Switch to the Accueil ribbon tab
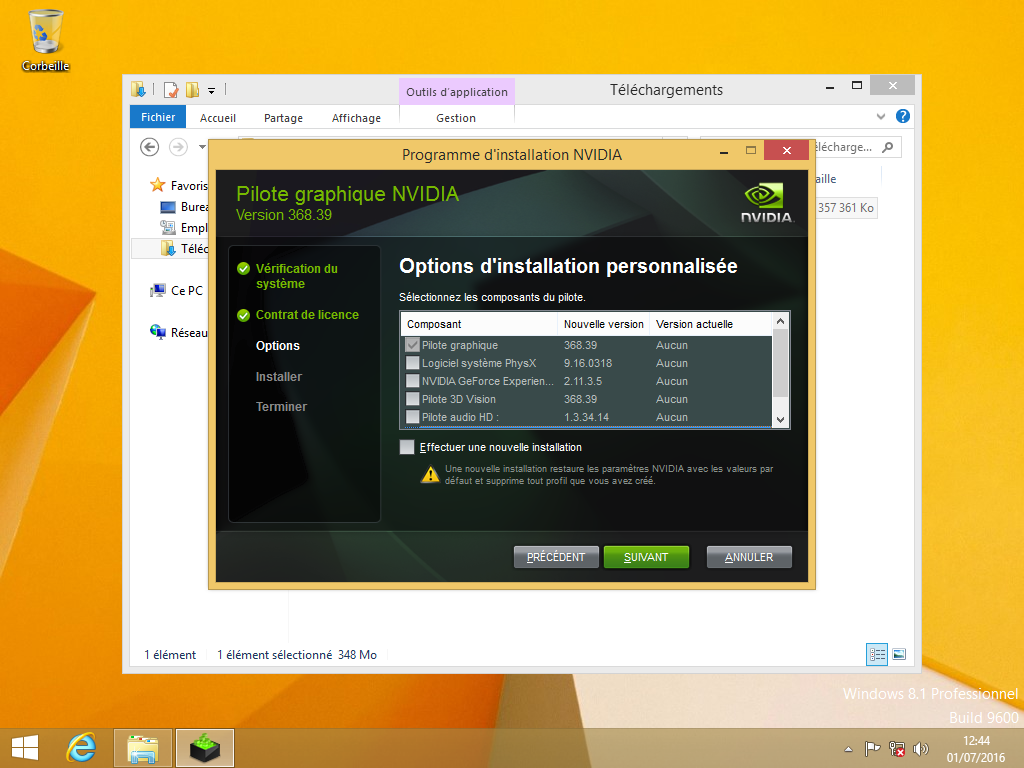This screenshot has height=768, width=1024. (x=217, y=118)
